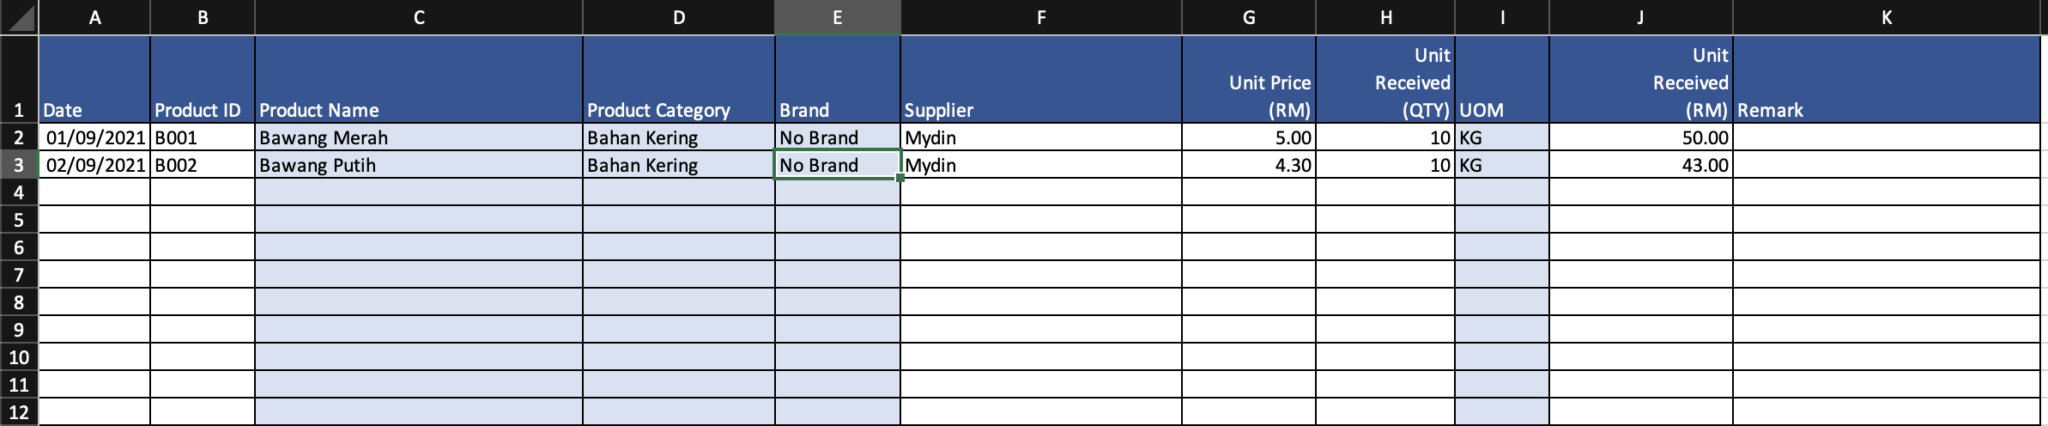Select the Bawang Merah cell
This screenshot has height=426, width=2048.
[x=418, y=138]
